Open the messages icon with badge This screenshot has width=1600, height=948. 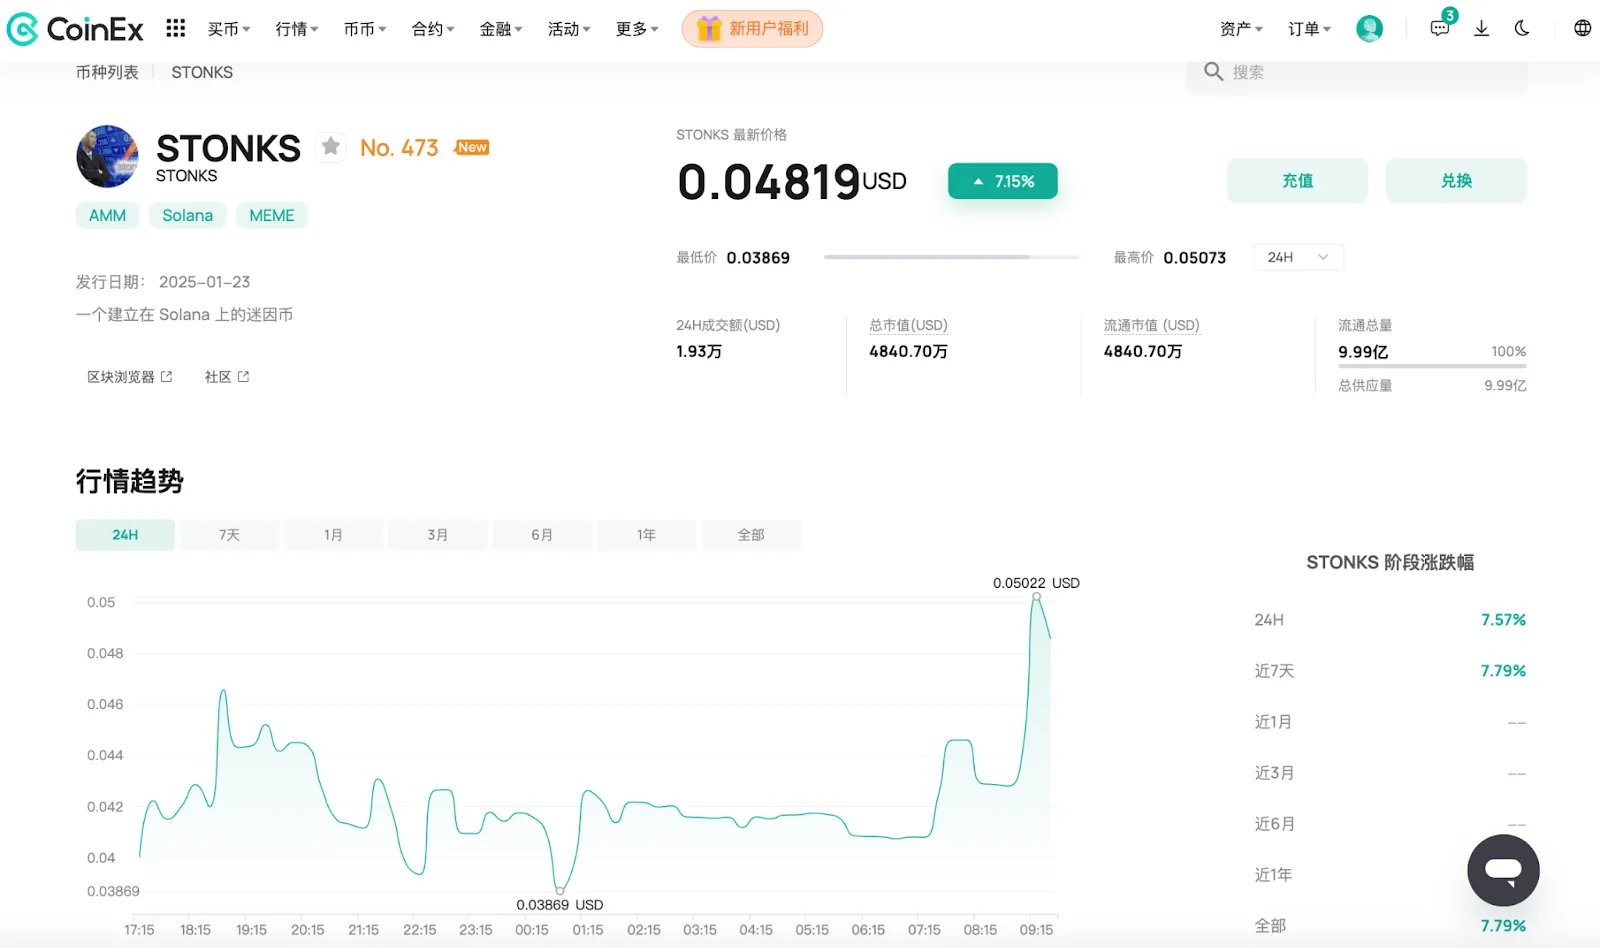pos(1441,26)
